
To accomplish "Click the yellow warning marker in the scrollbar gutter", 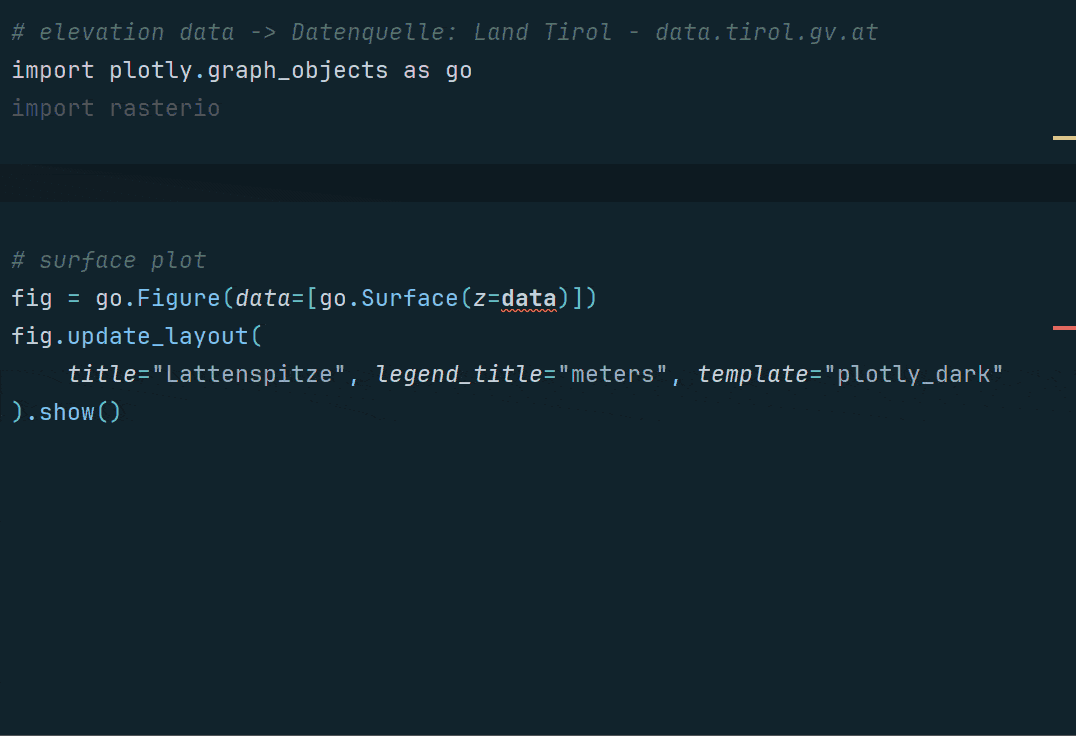I will (x=1064, y=138).
